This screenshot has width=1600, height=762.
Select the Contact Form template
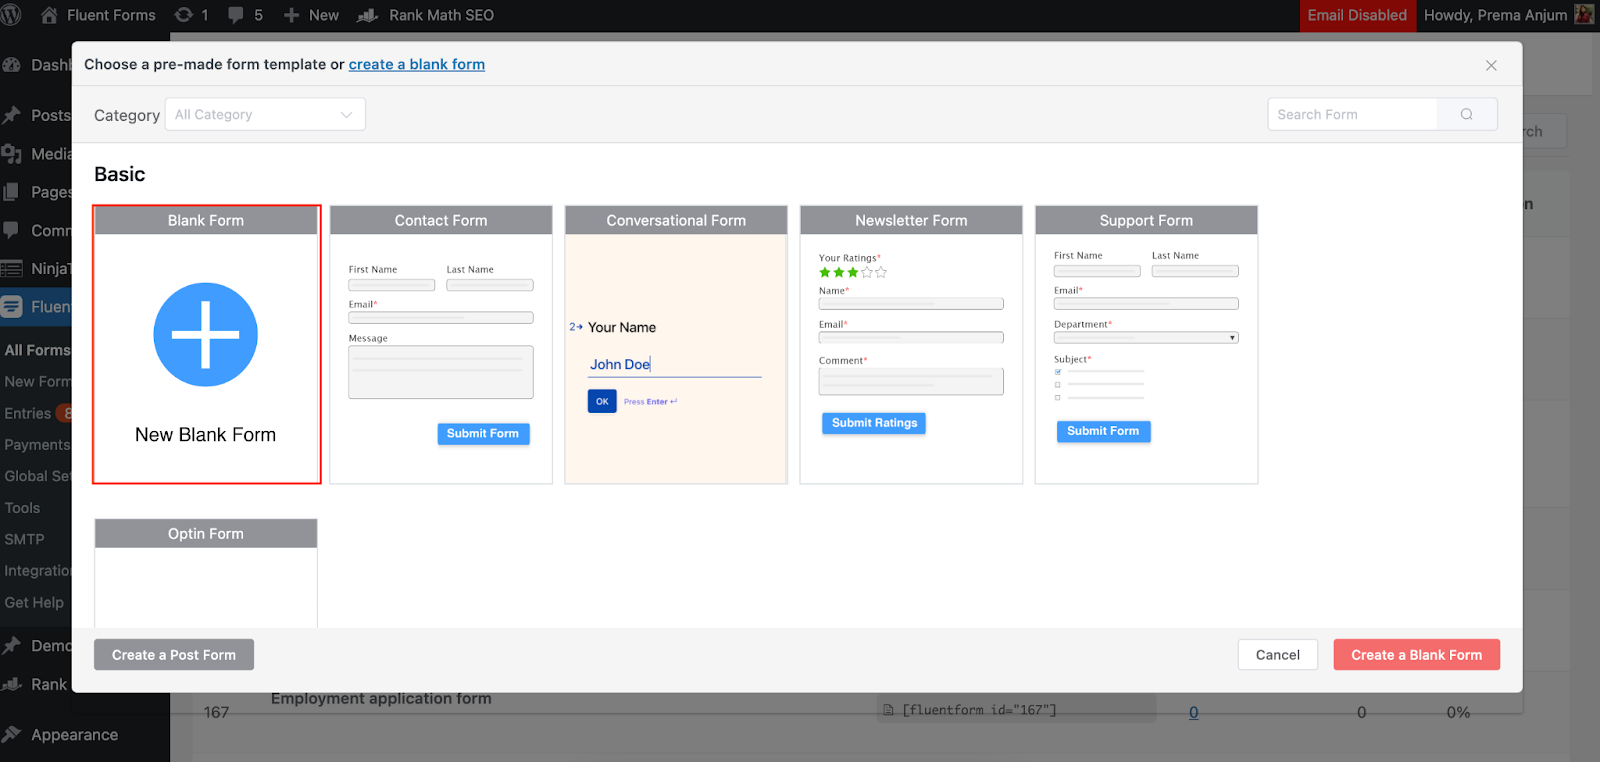point(441,345)
